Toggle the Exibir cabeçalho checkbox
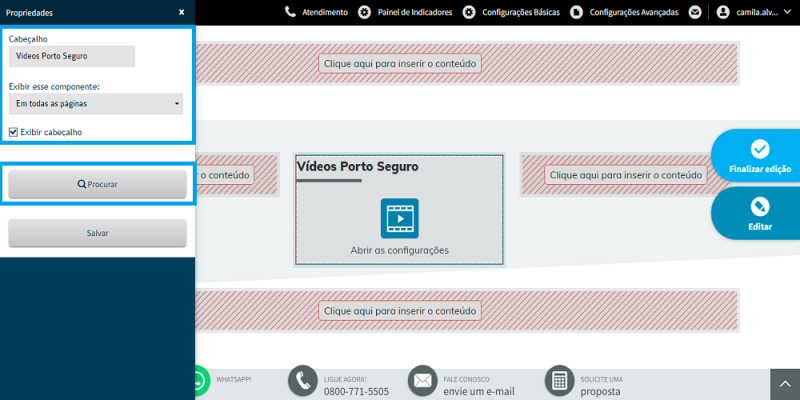The image size is (800, 400). click(13, 132)
